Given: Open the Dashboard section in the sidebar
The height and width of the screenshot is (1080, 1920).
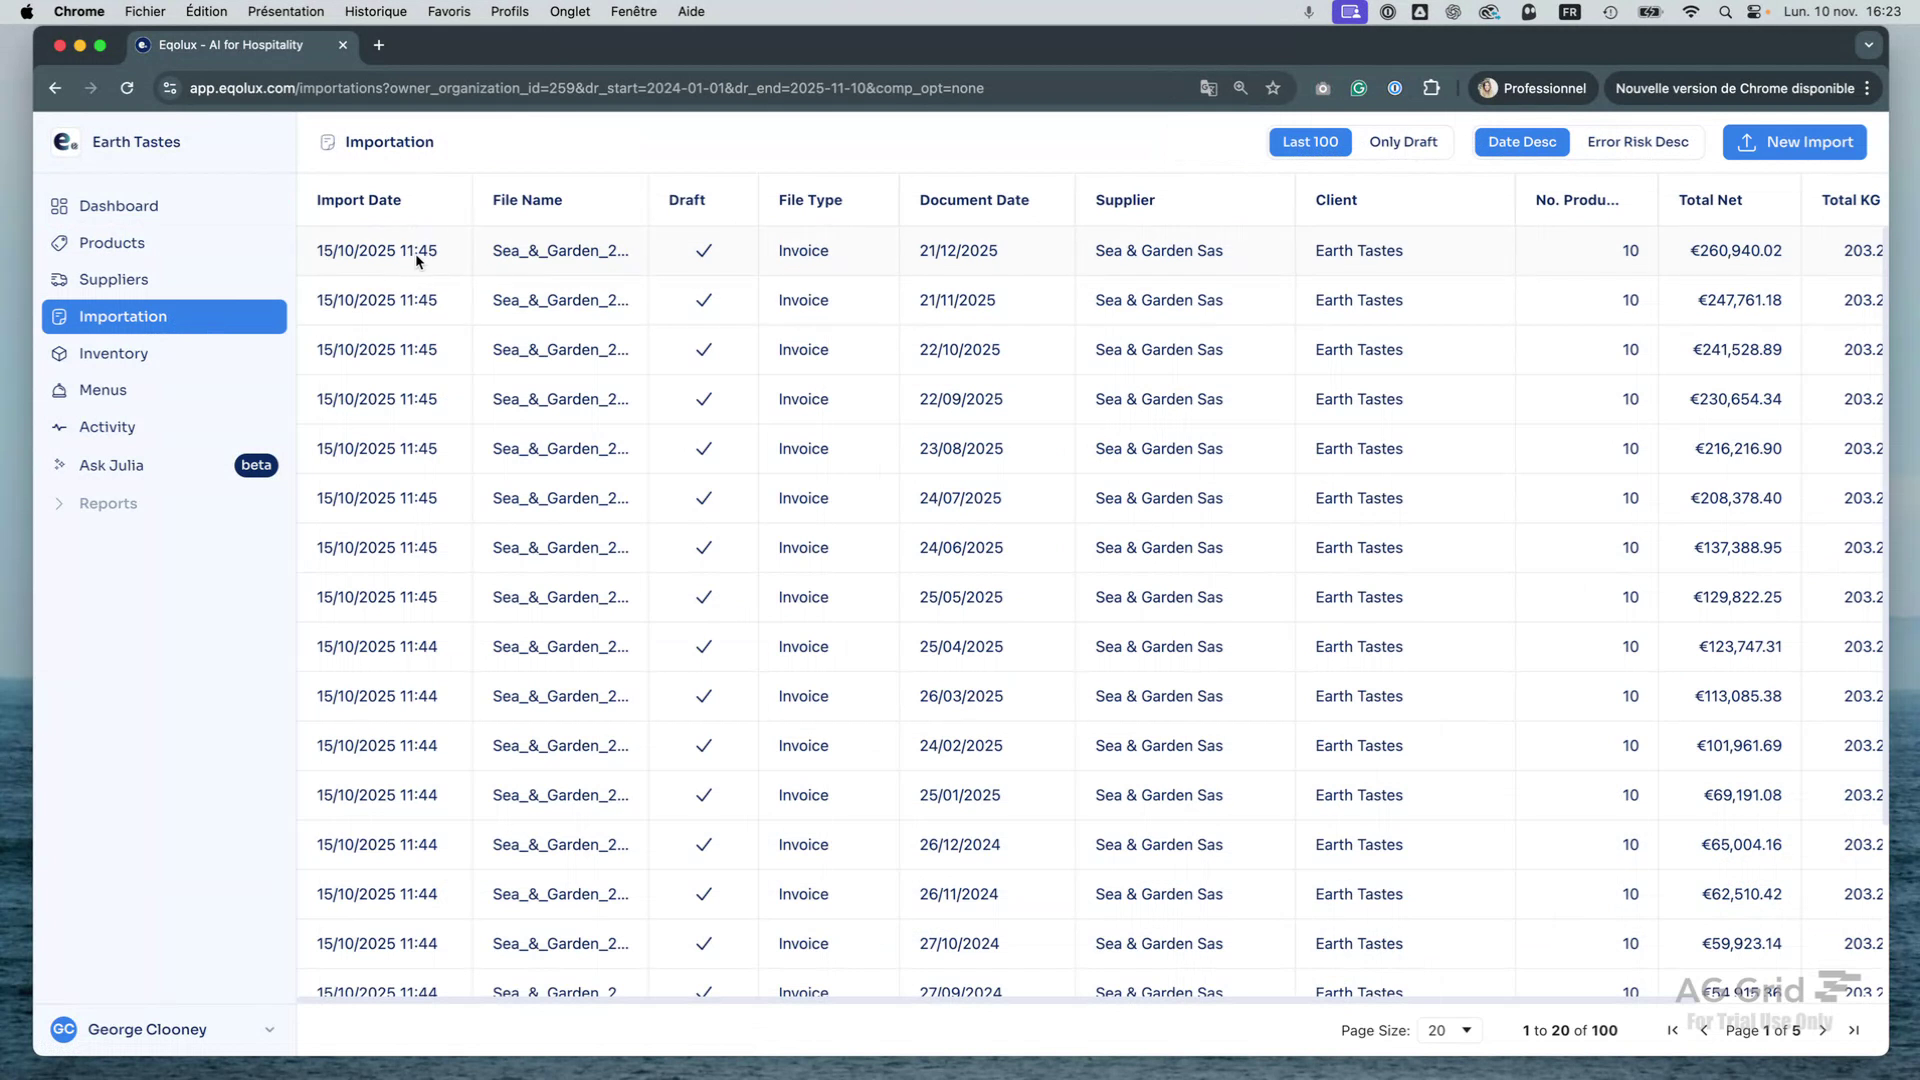Looking at the screenshot, I should tap(119, 206).
